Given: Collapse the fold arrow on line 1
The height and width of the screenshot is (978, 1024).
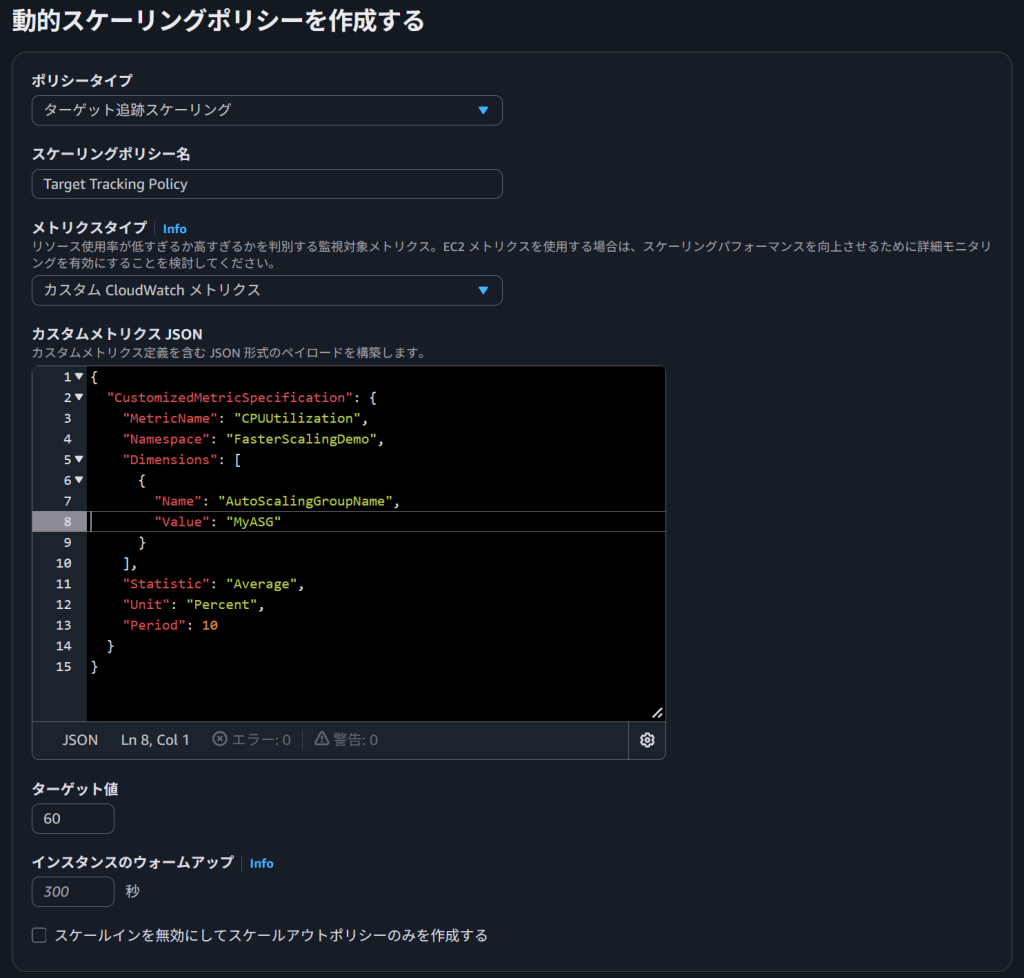Looking at the screenshot, I should [x=79, y=377].
